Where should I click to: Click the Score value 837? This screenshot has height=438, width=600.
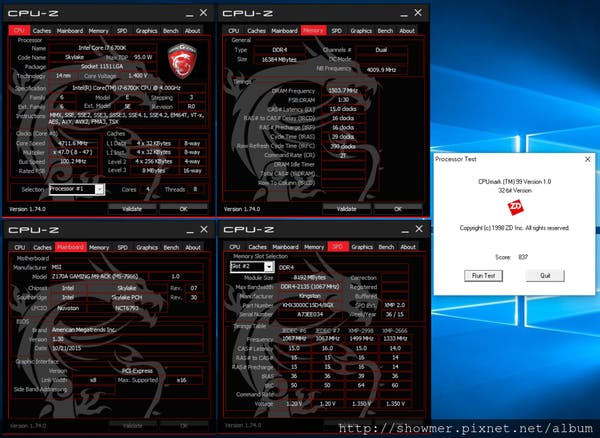pyautogui.click(x=523, y=257)
